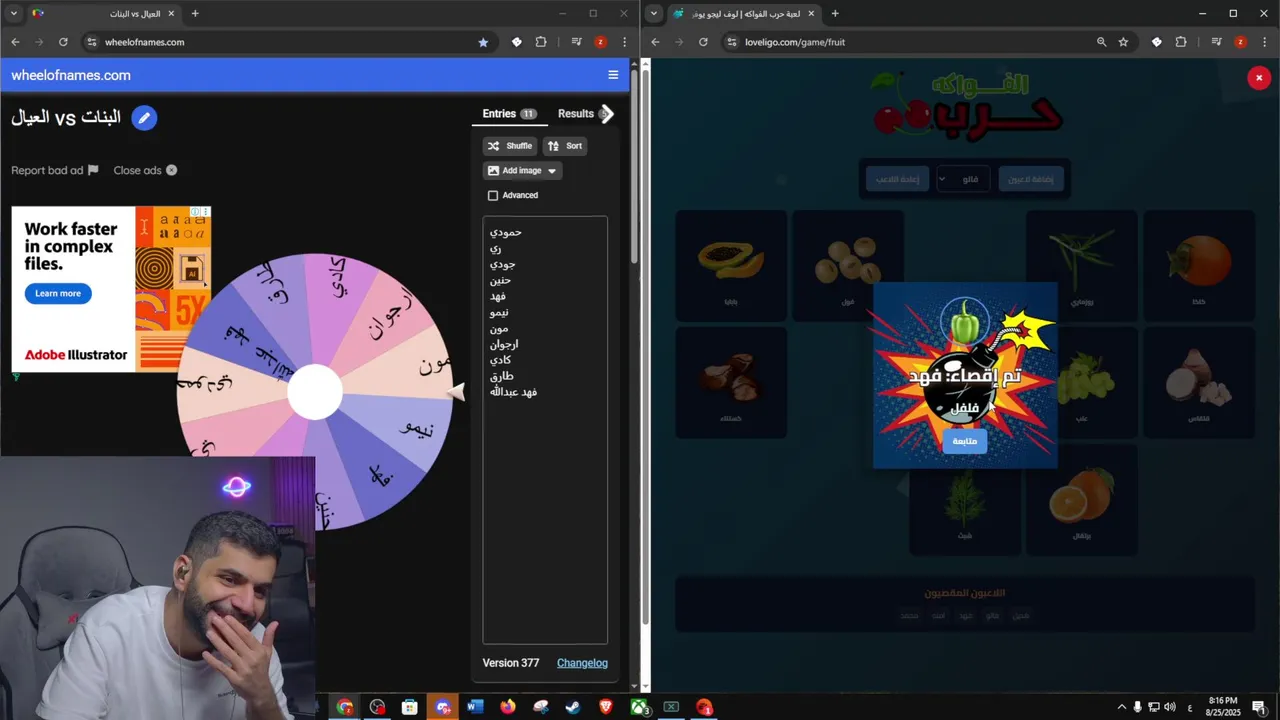
Task: Open Chrome menu in loveligo window
Action: click(x=1264, y=42)
